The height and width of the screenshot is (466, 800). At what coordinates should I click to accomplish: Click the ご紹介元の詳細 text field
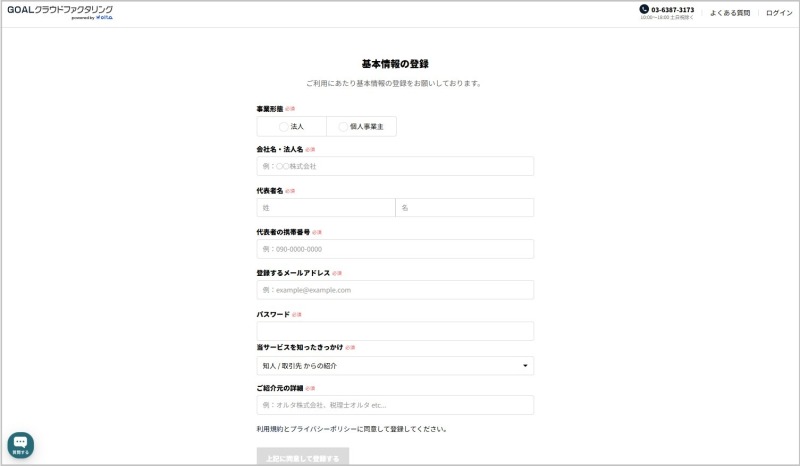pos(394,405)
